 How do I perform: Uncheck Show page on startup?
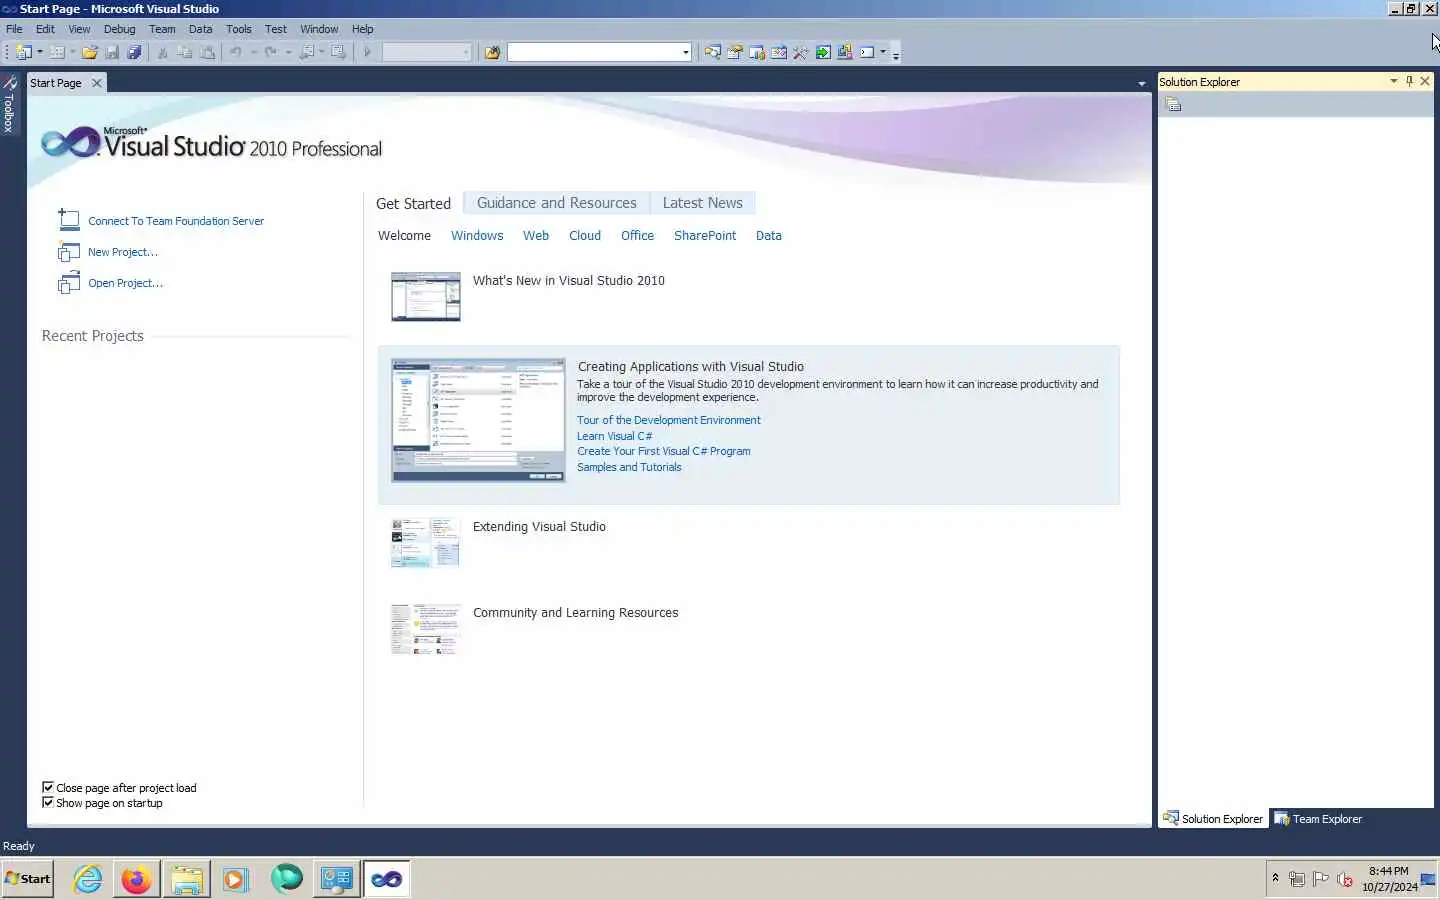point(48,802)
